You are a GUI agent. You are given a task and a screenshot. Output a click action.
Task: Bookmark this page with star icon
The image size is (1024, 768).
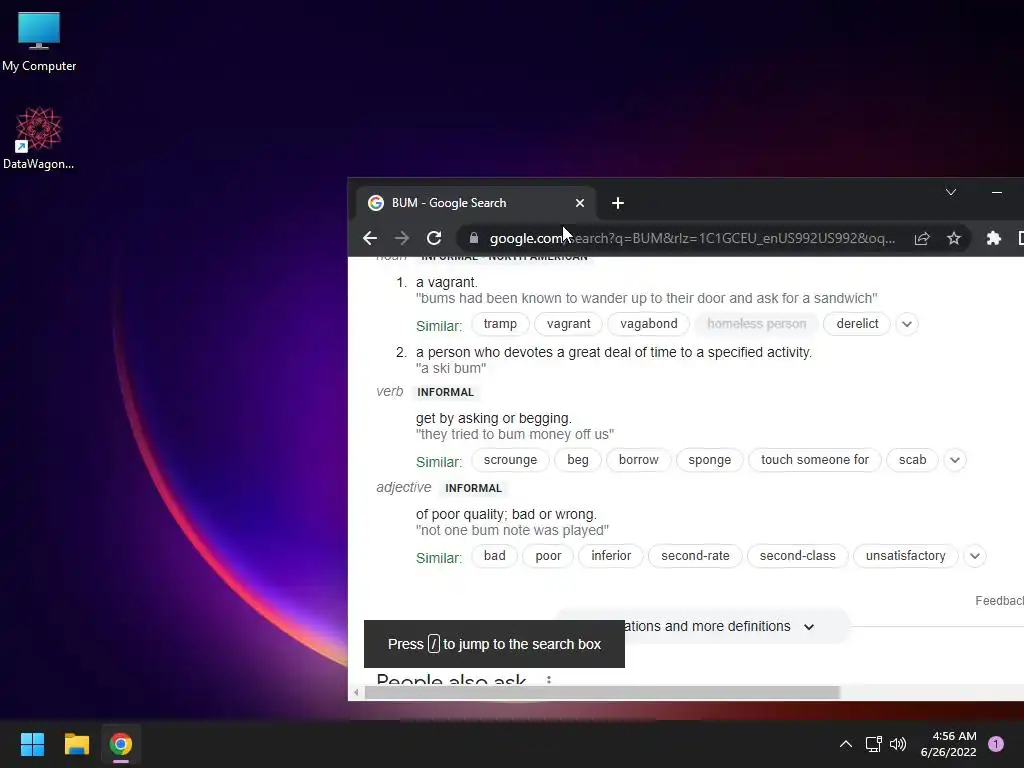pos(953,238)
